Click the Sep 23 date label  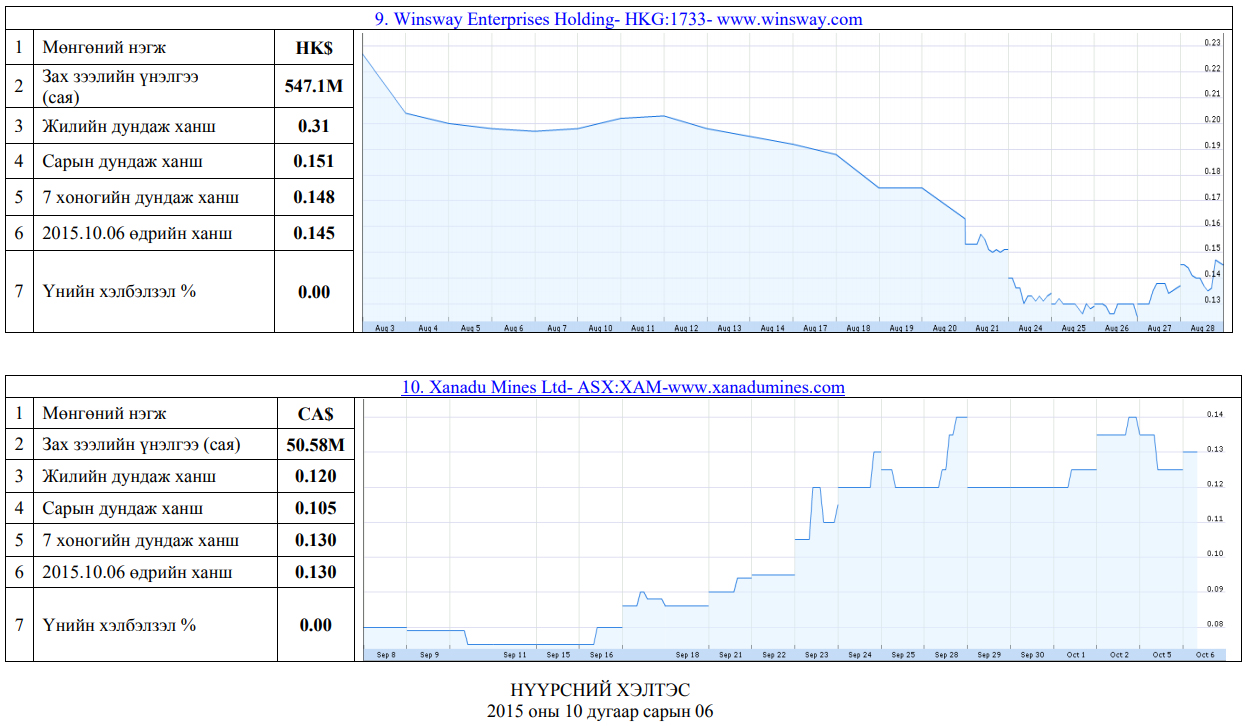point(816,655)
